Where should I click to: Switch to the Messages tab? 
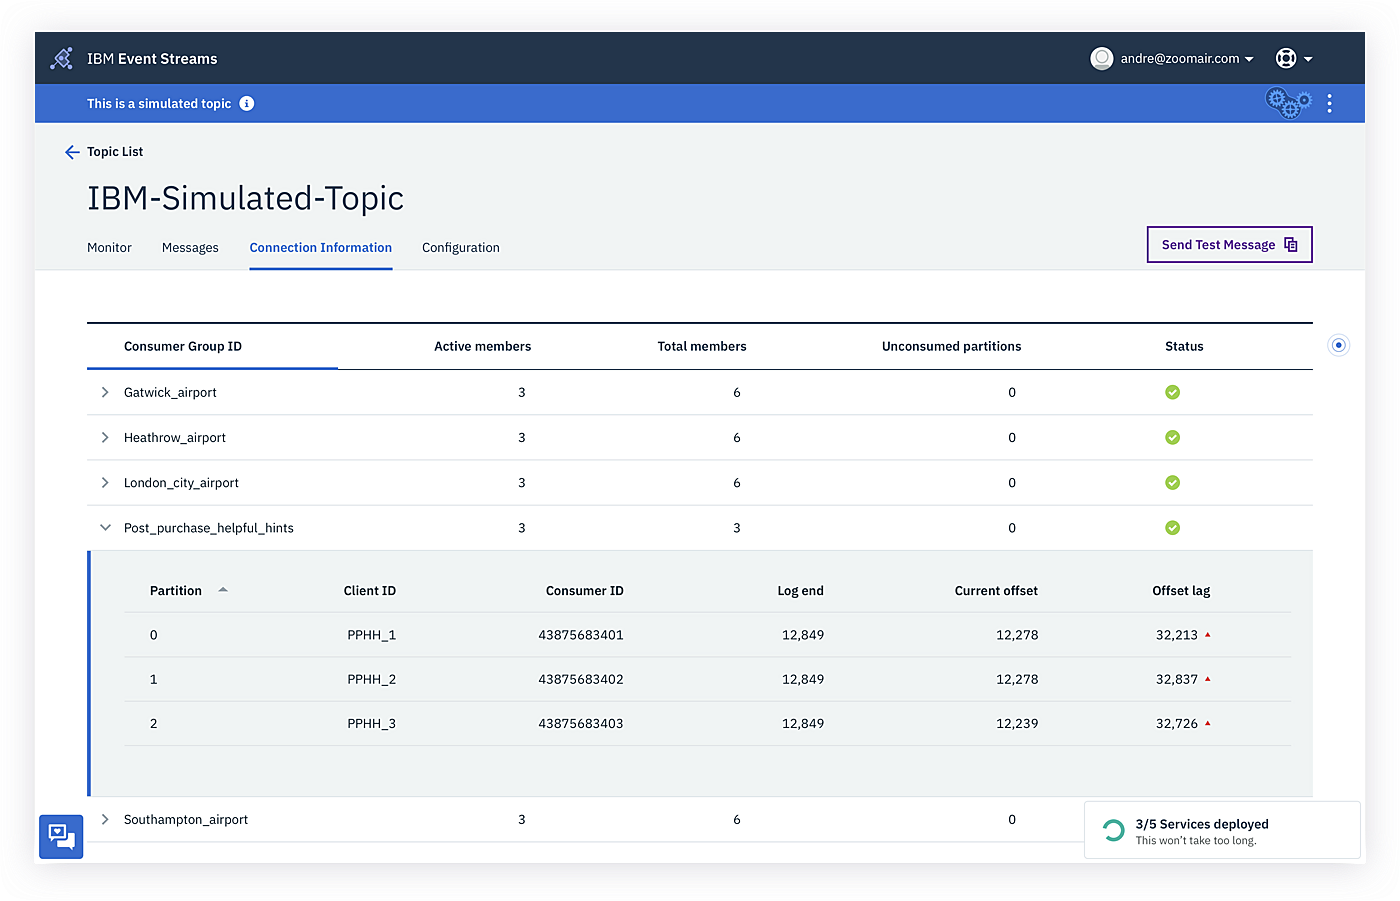pyautogui.click(x=190, y=248)
